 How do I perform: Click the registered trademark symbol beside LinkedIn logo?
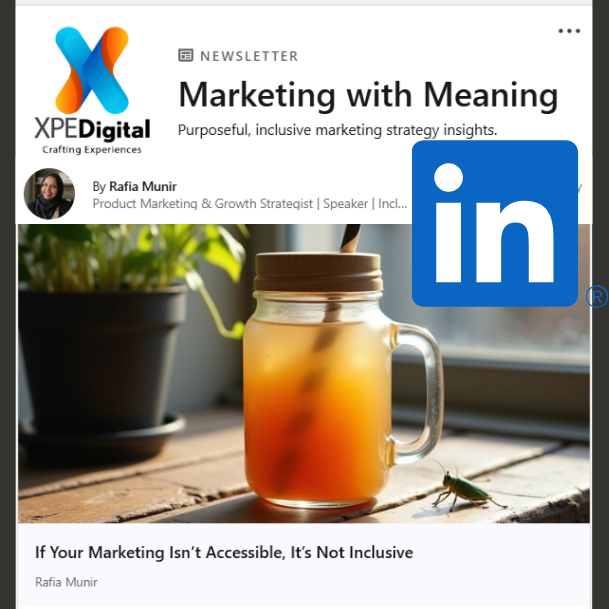pyautogui.click(x=597, y=297)
